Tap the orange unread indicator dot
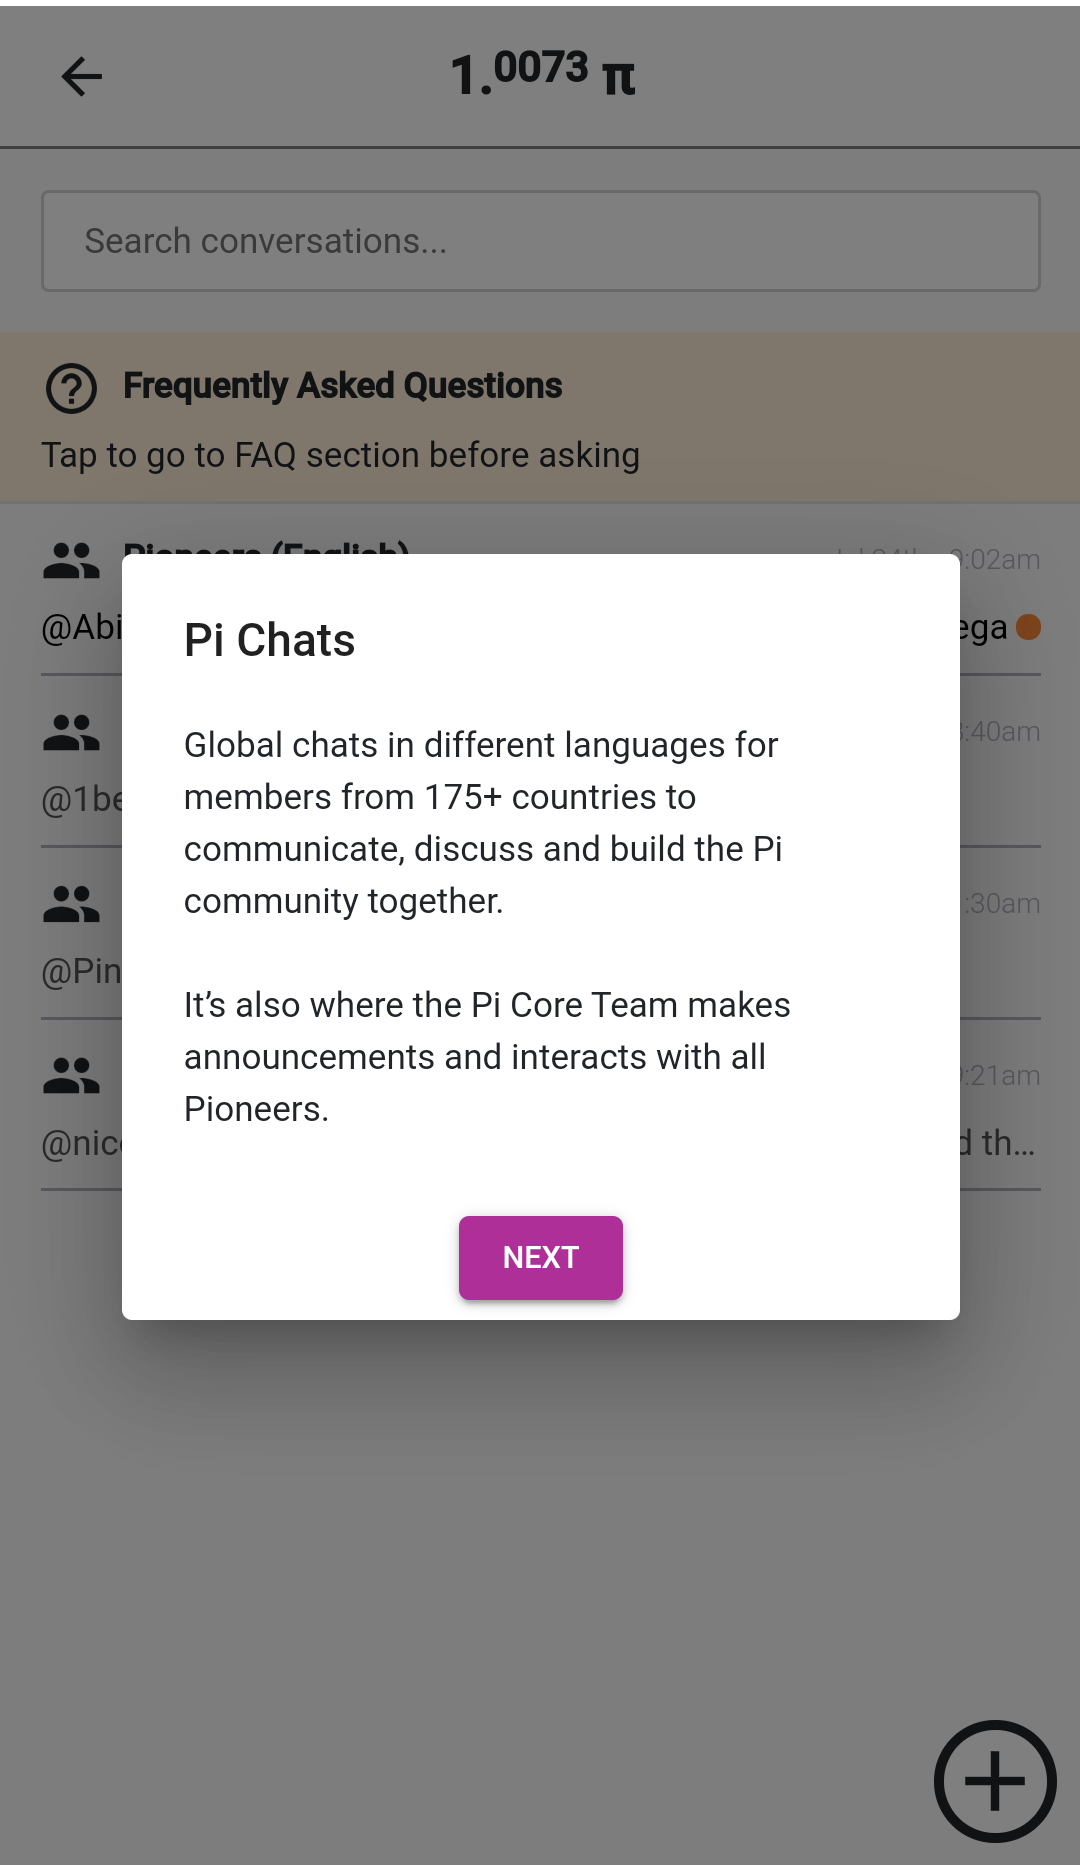 [1028, 627]
